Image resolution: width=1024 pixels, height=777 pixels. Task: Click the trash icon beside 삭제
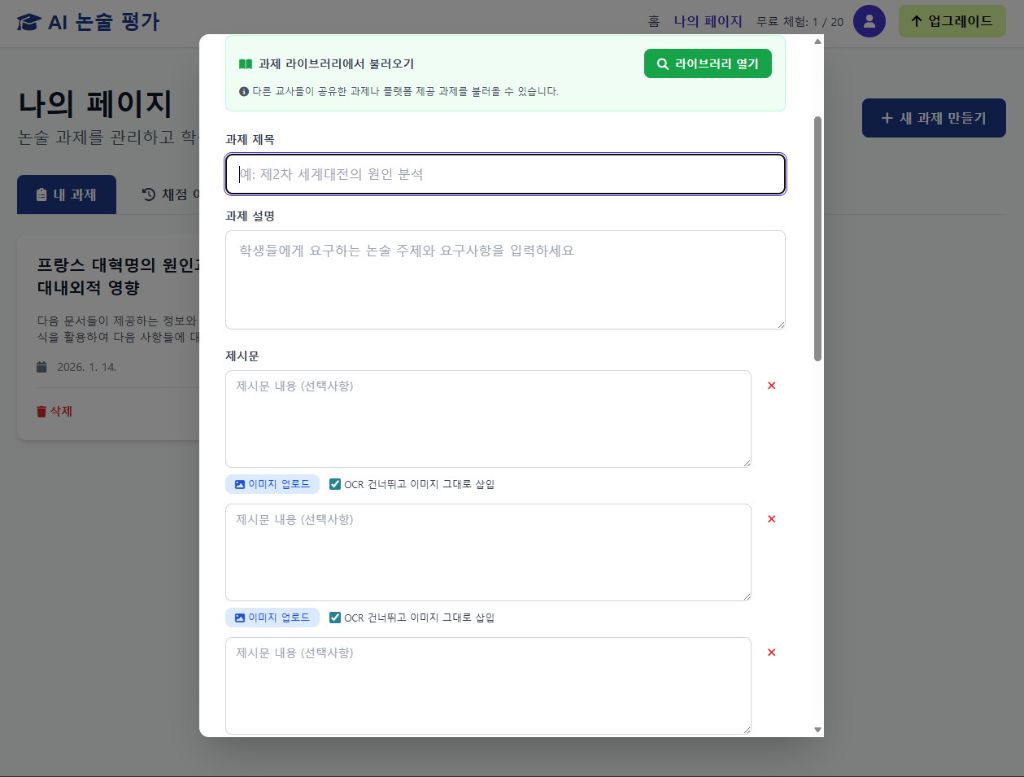tap(40, 411)
